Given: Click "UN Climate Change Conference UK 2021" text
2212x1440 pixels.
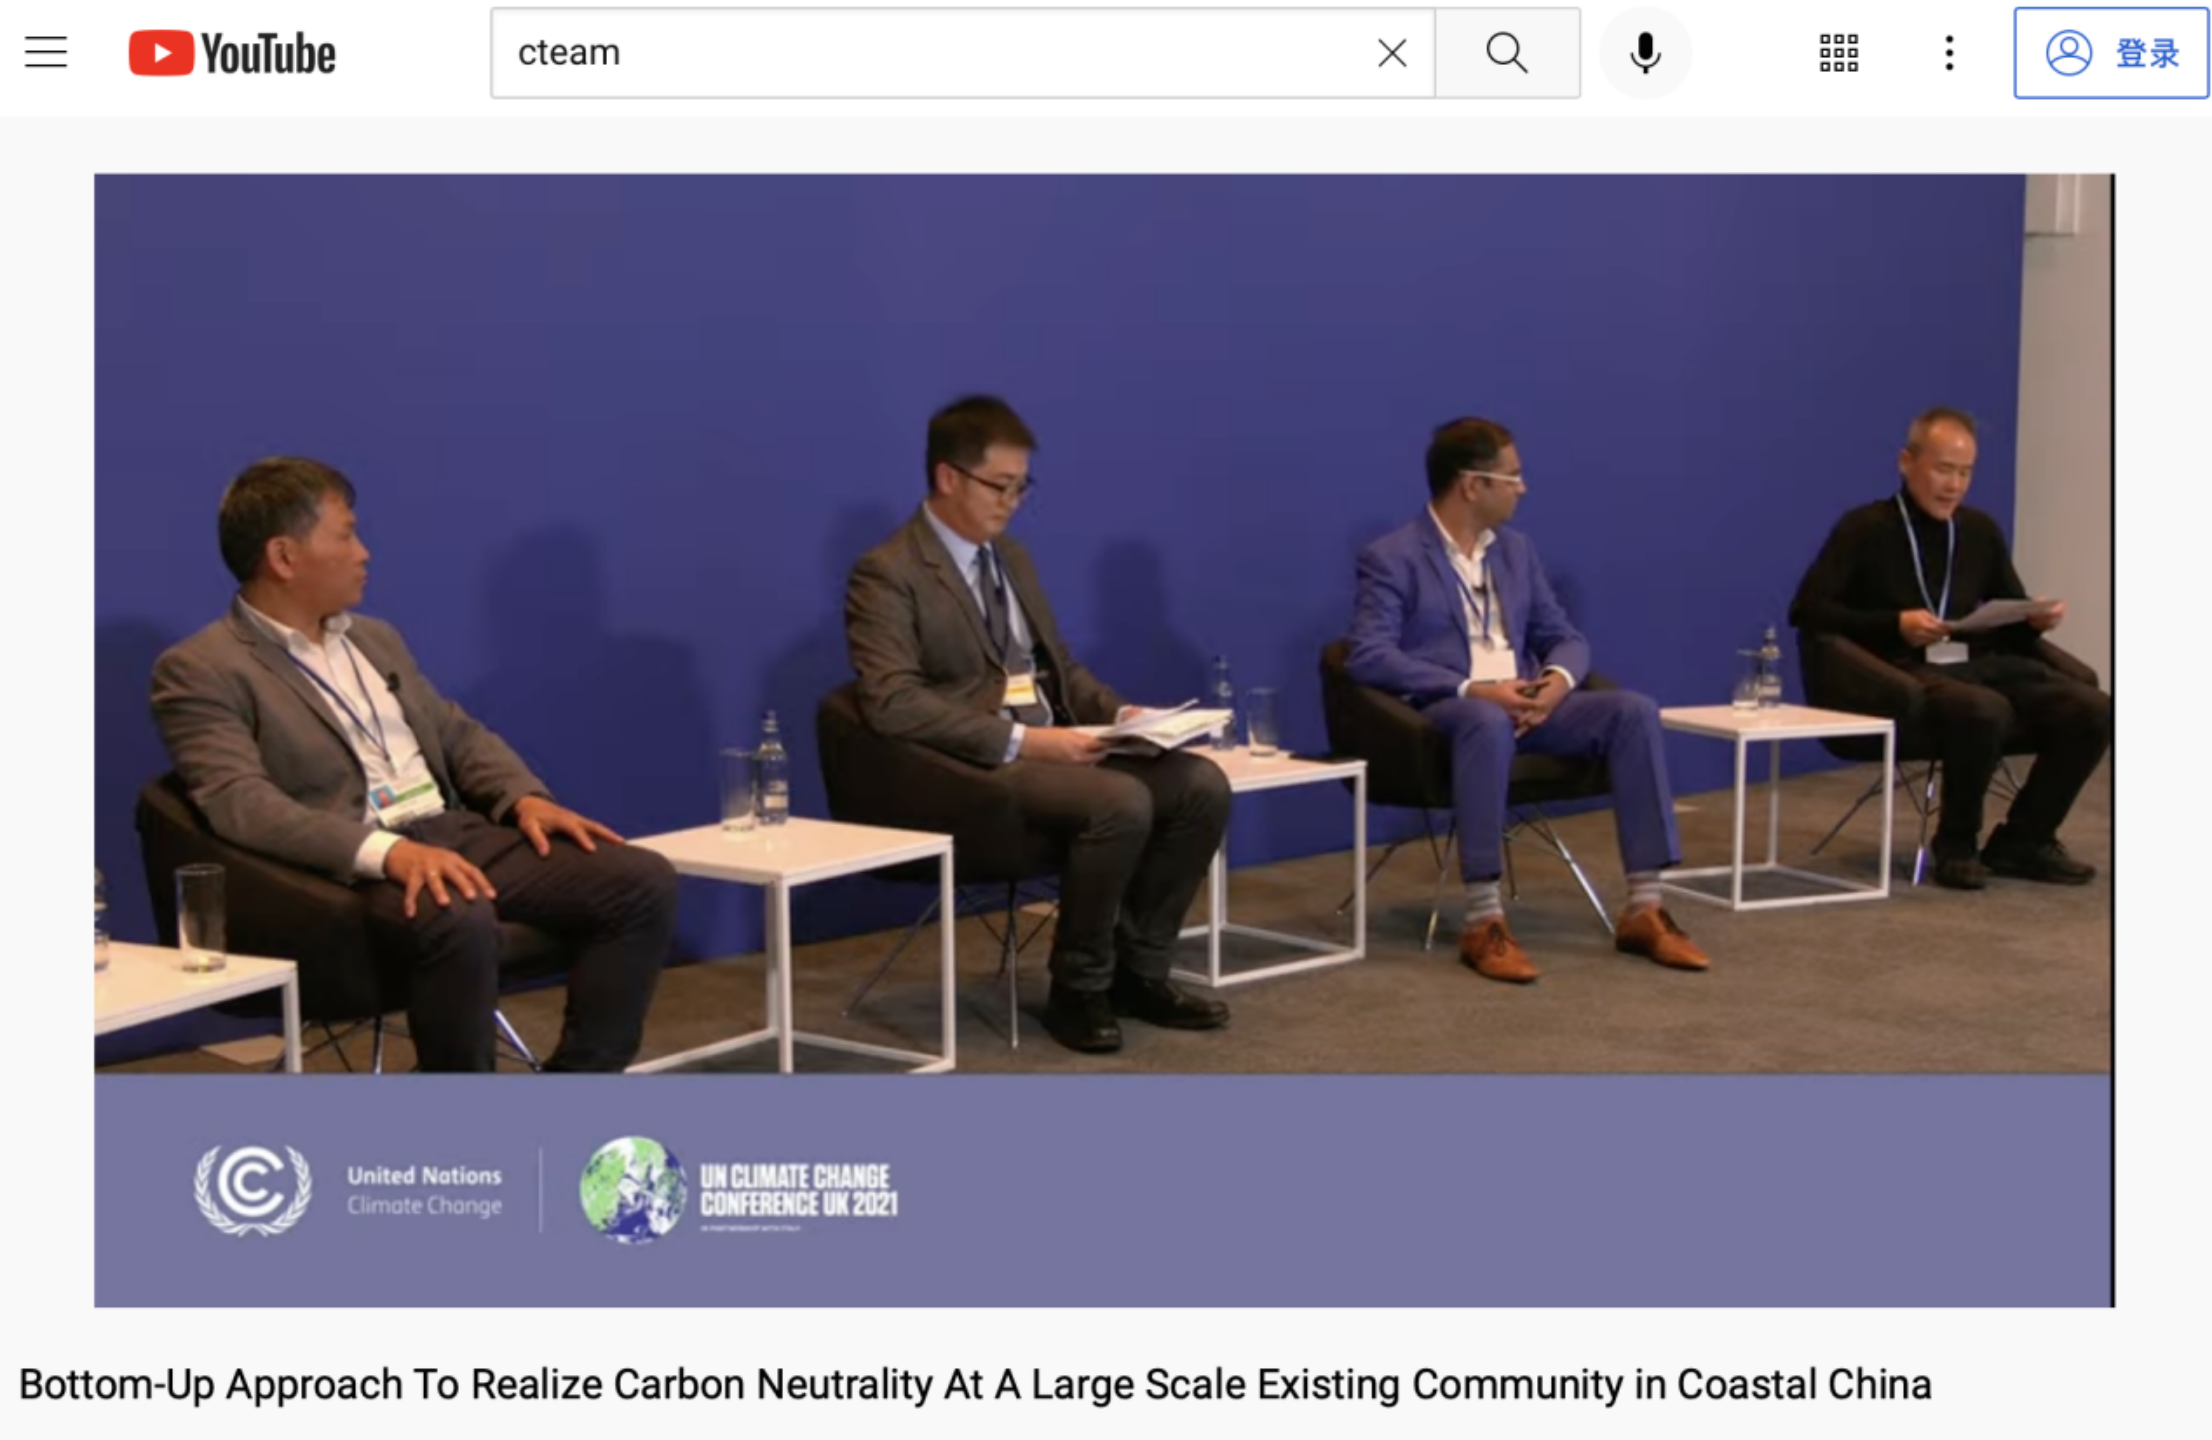Looking at the screenshot, I should click(x=798, y=1190).
